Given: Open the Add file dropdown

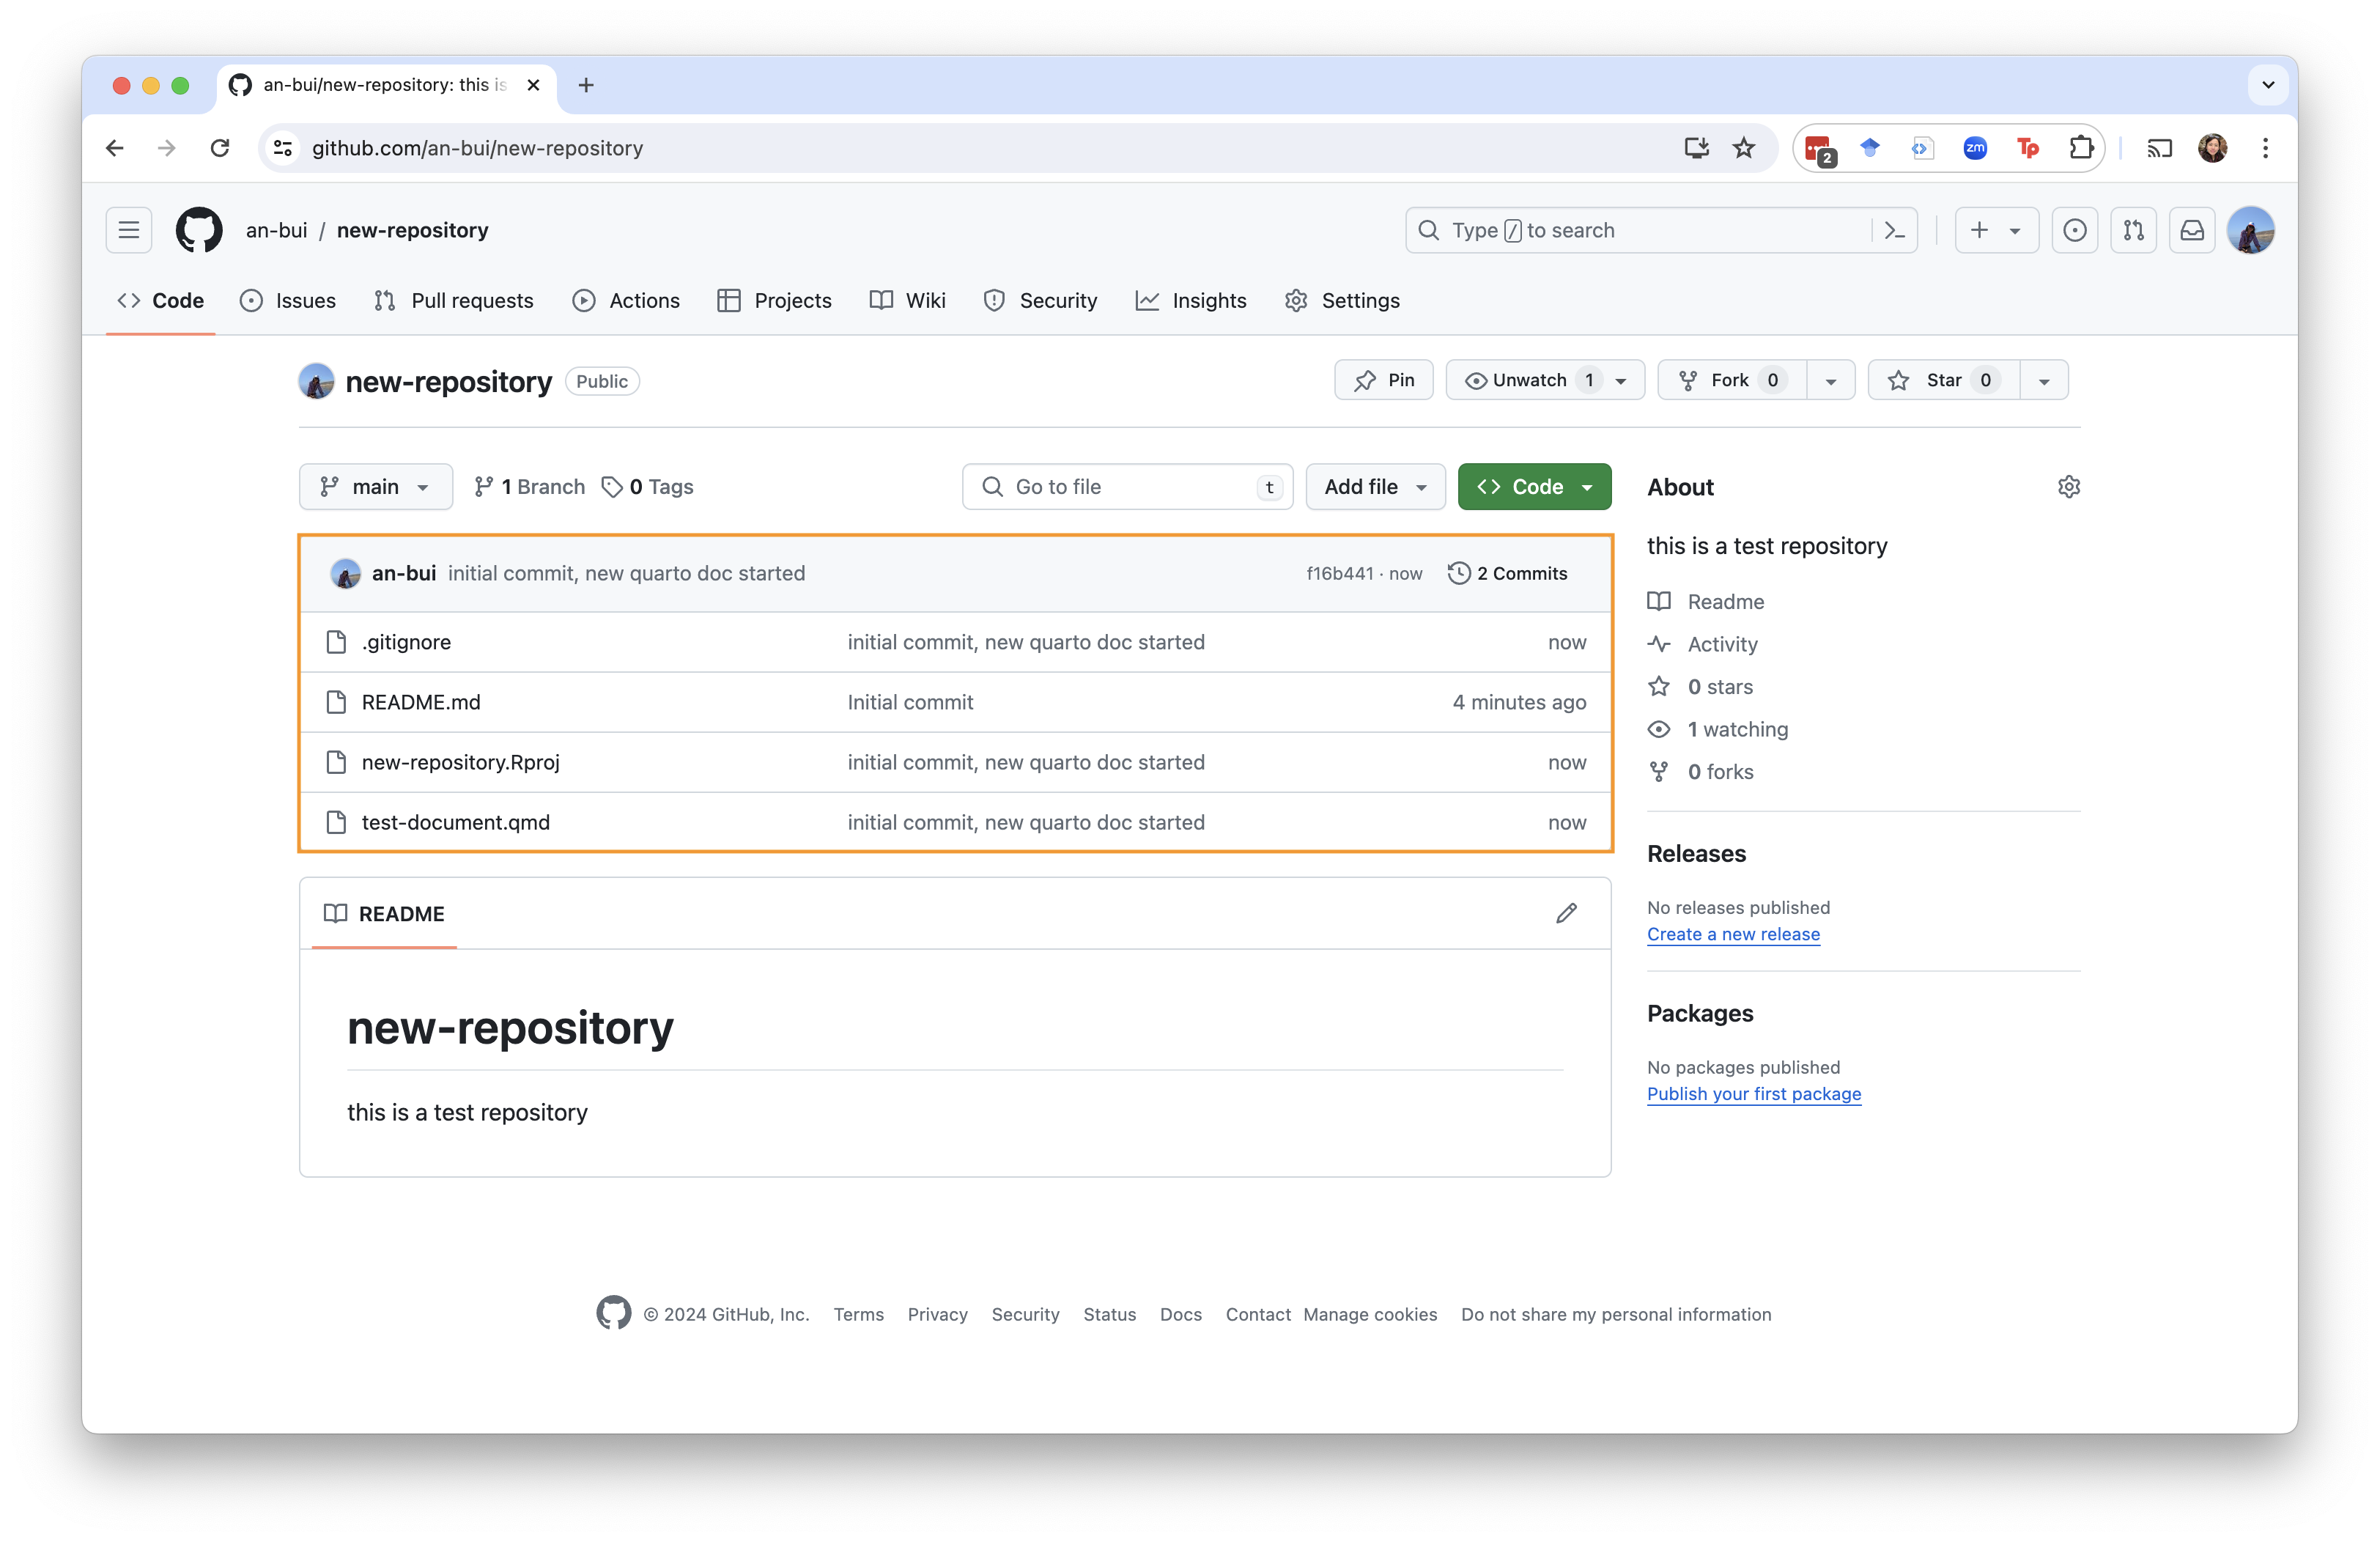Looking at the screenshot, I should 1375,487.
